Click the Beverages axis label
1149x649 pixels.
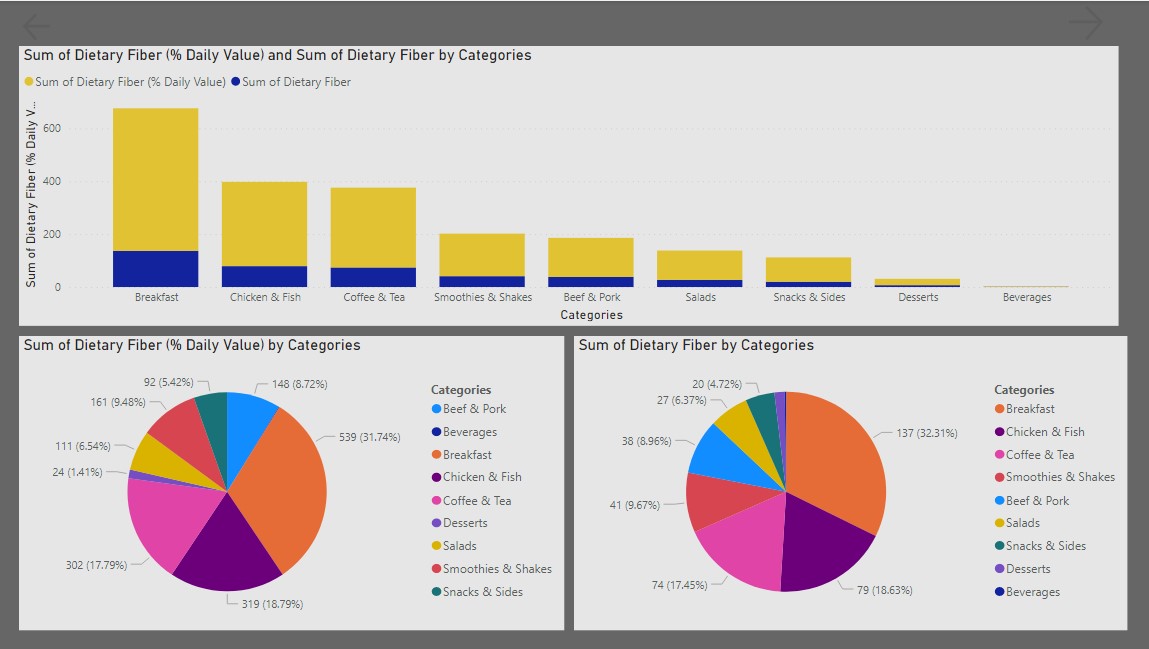(x=1027, y=297)
